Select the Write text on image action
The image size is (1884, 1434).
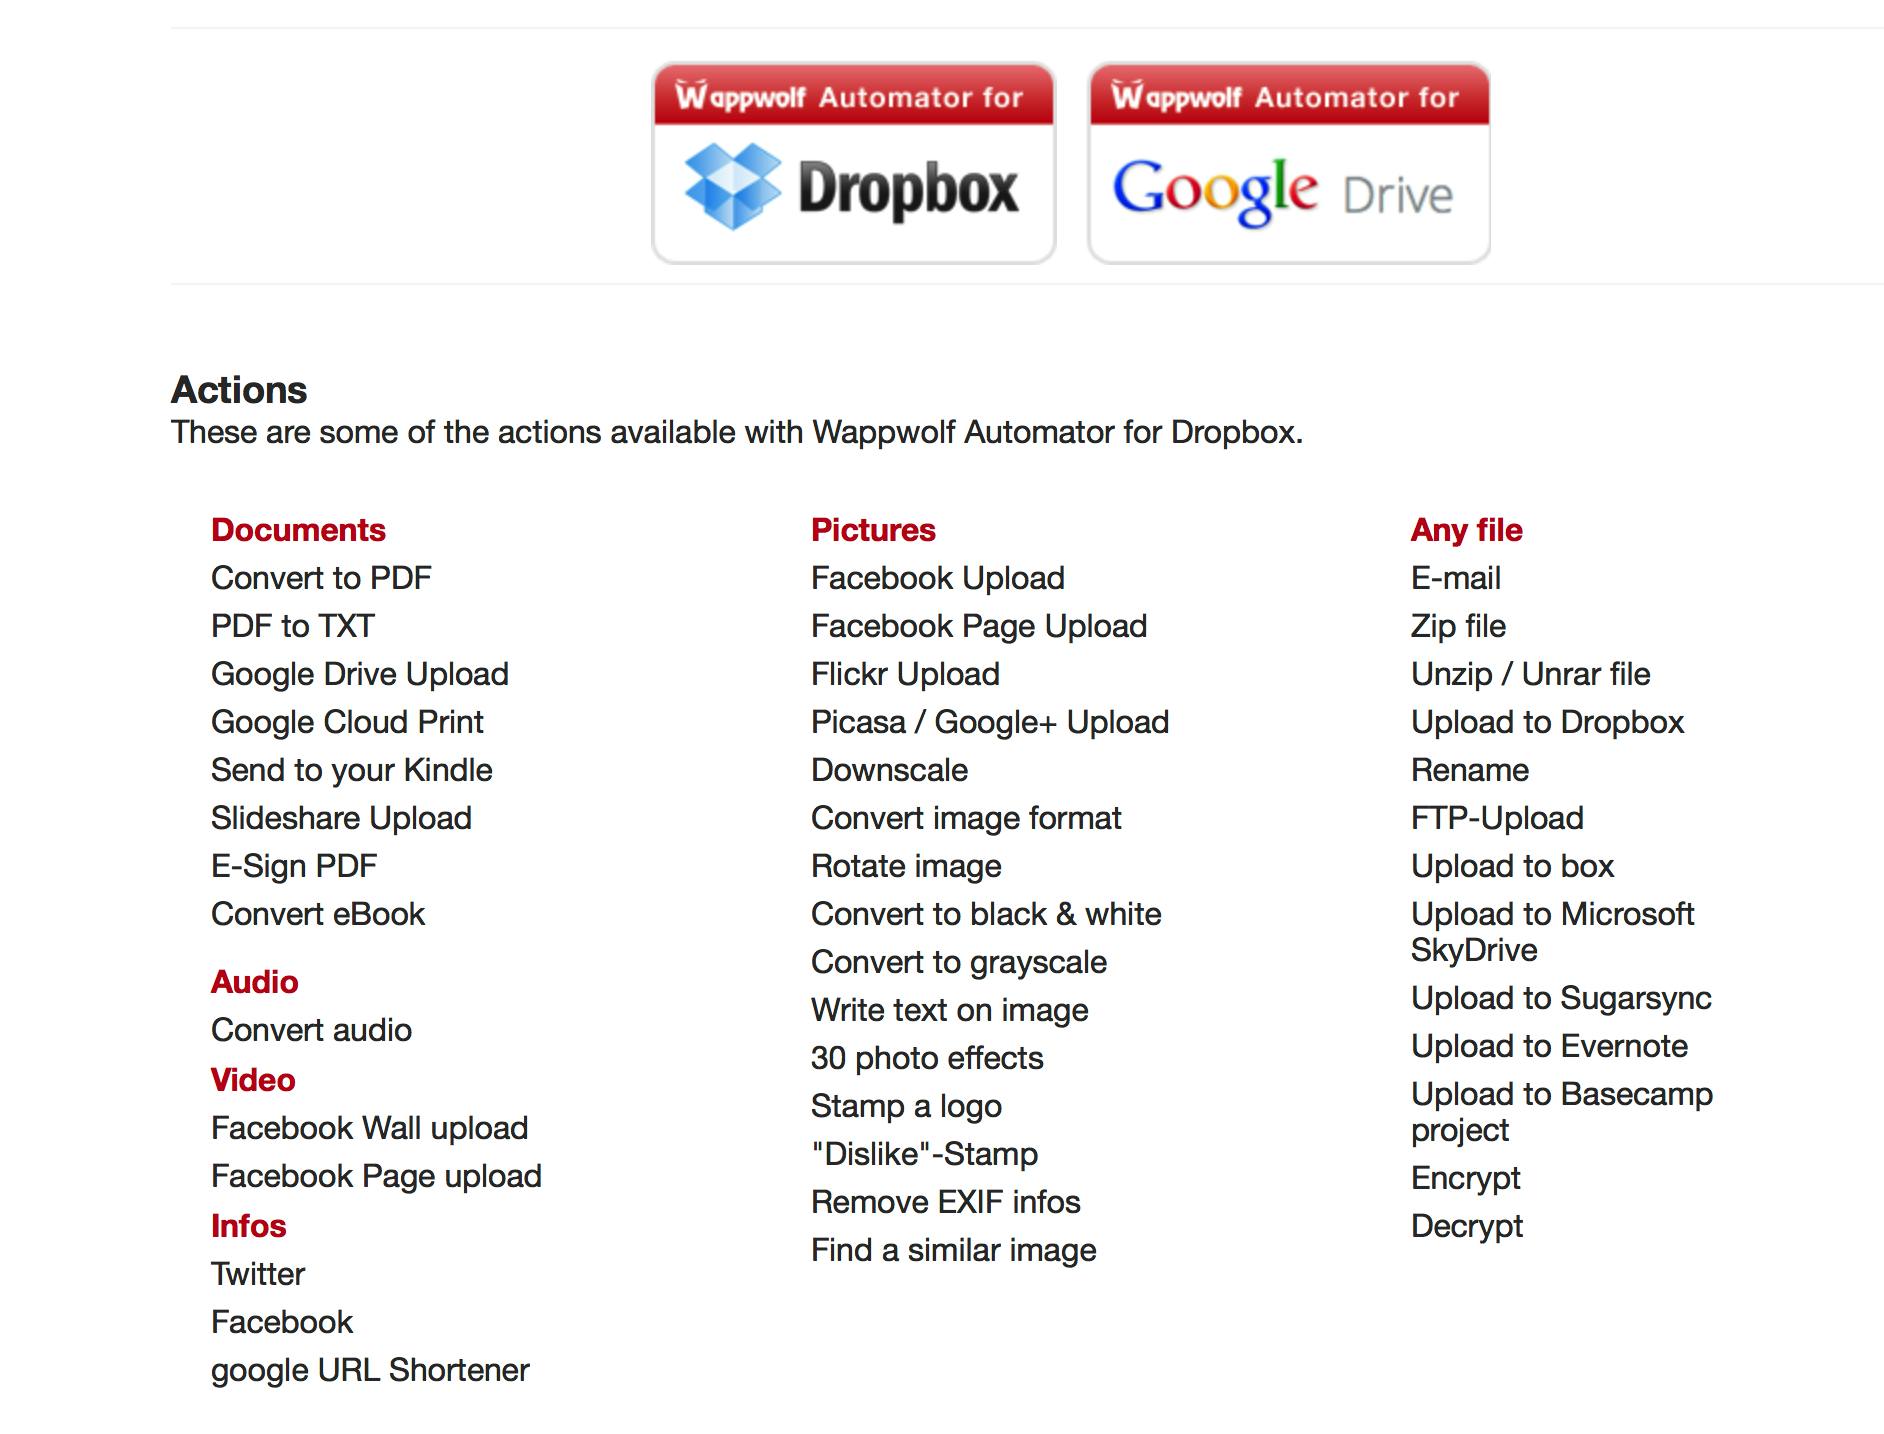[x=949, y=1010]
